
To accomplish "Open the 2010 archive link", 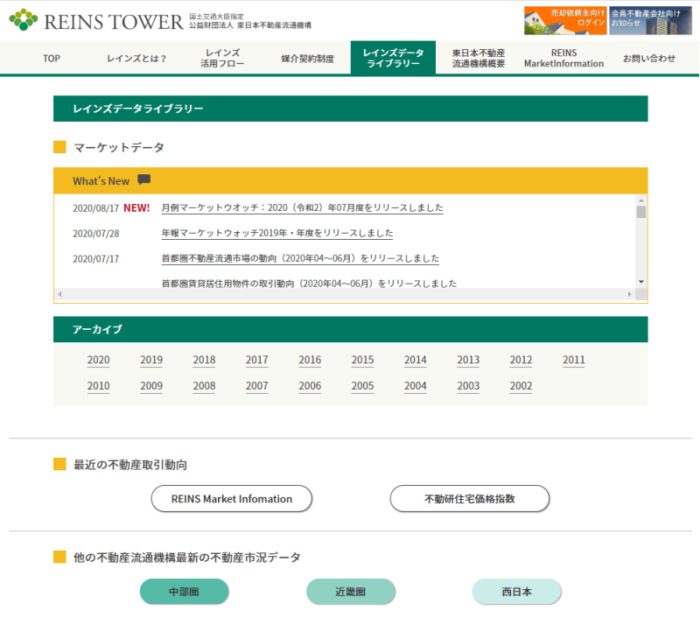I will [x=98, y=386].
